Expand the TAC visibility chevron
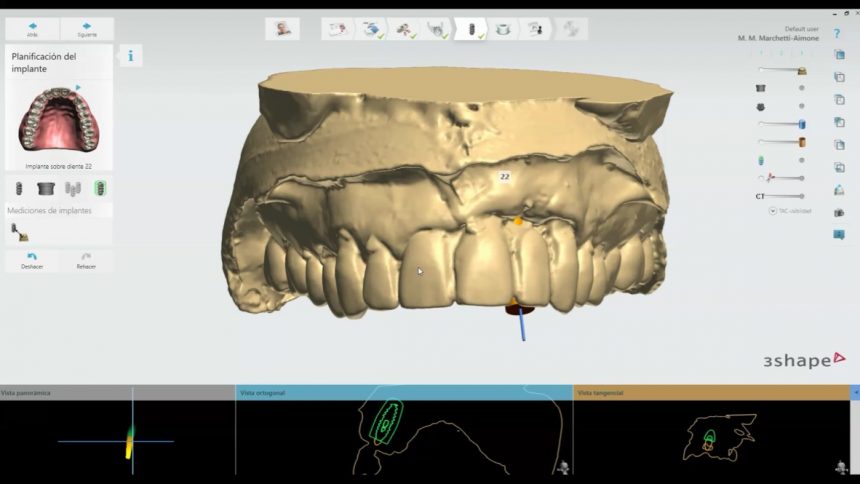 772,211
